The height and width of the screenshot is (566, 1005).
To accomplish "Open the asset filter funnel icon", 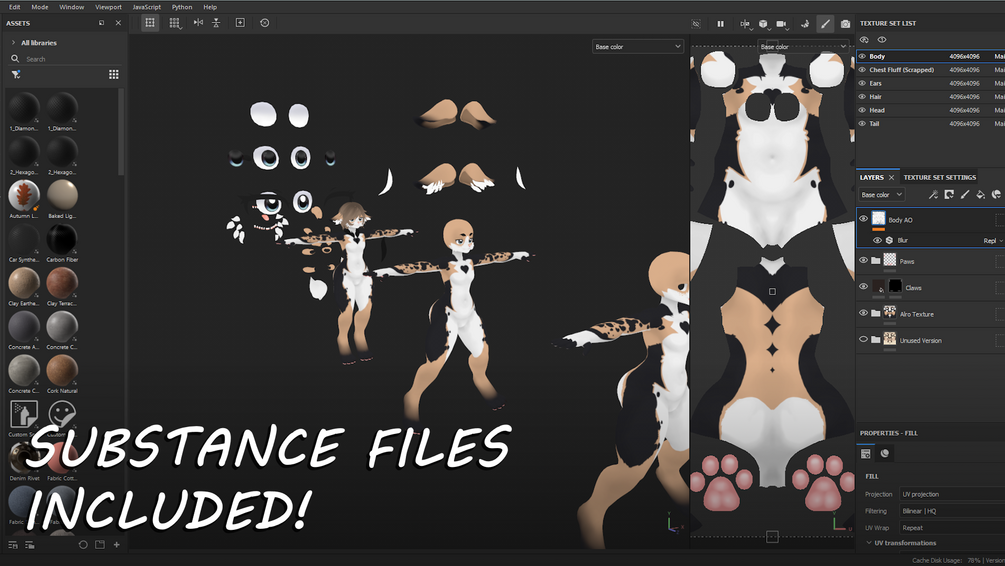I will [x=16, y=74].
